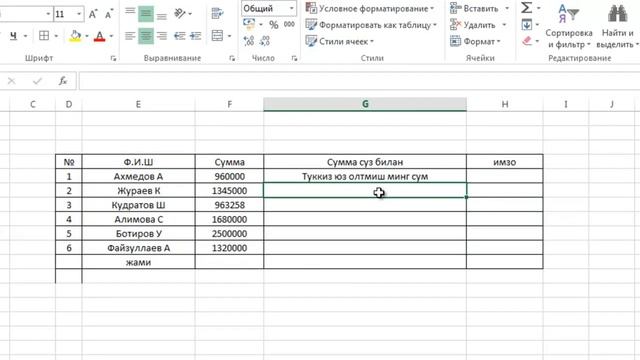Click the Удалить cells button
The height and width of the screenshot is (360, 640).
[473, 25]
